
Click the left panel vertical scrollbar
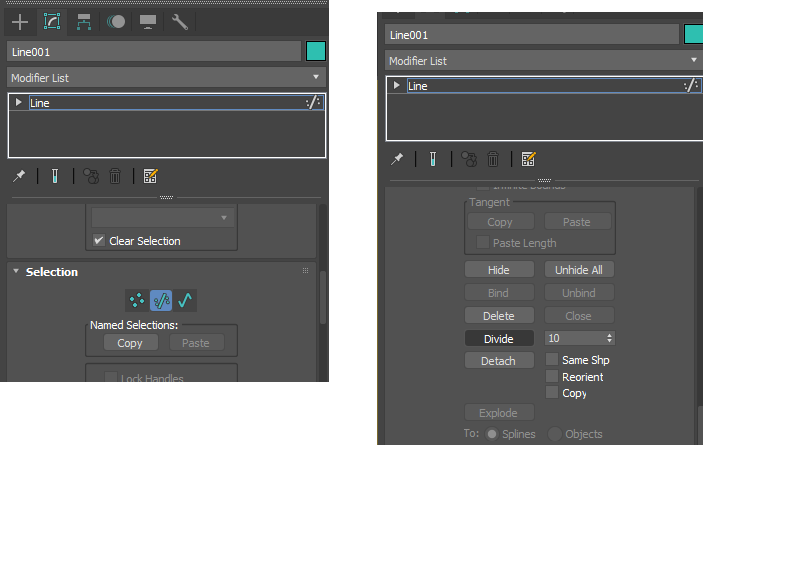[323, 297]
